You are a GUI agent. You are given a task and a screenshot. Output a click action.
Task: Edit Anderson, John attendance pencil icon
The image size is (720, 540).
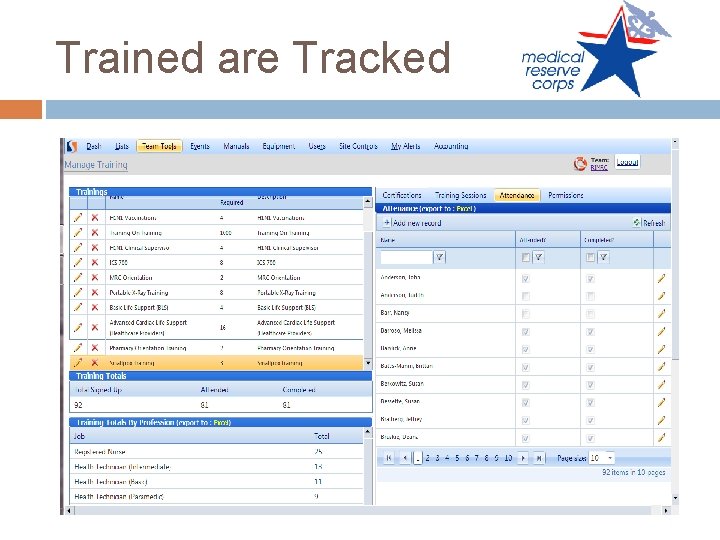661,278
